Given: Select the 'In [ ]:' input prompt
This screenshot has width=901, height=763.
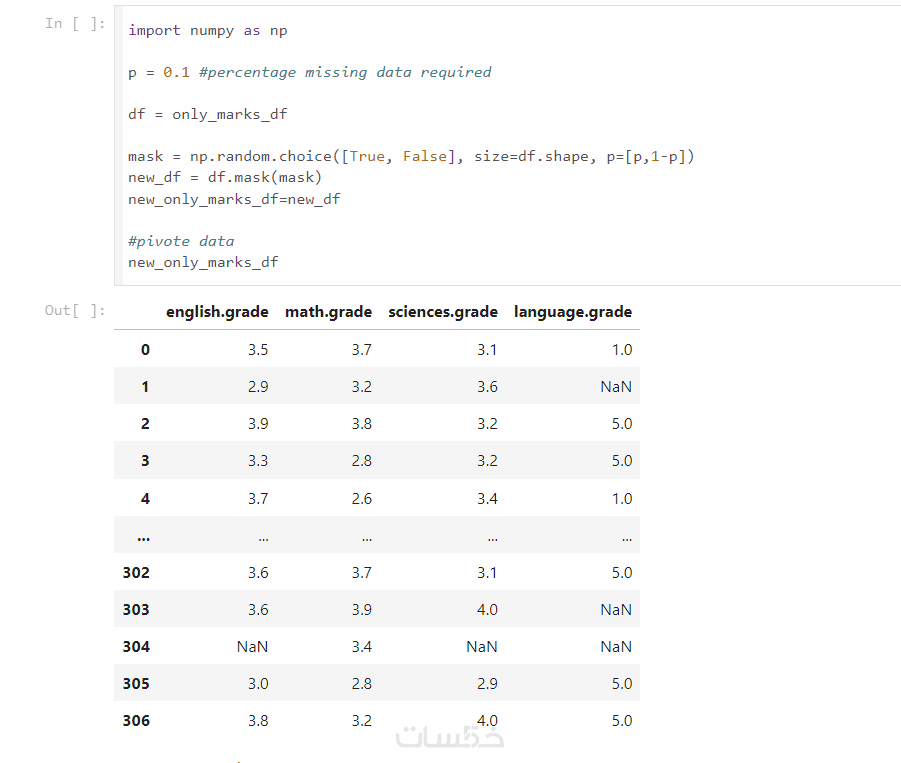Looking at the screenshot, I should click(x=75, y=23).
